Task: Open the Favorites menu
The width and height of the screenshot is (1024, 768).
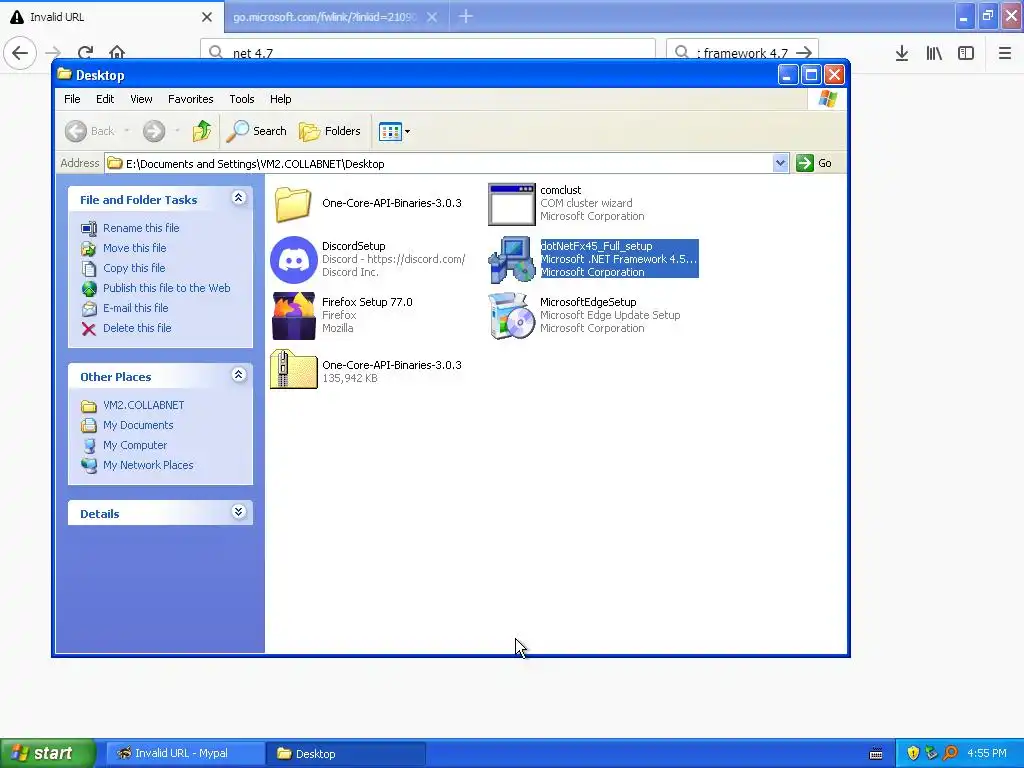Action: pos(191,99)
